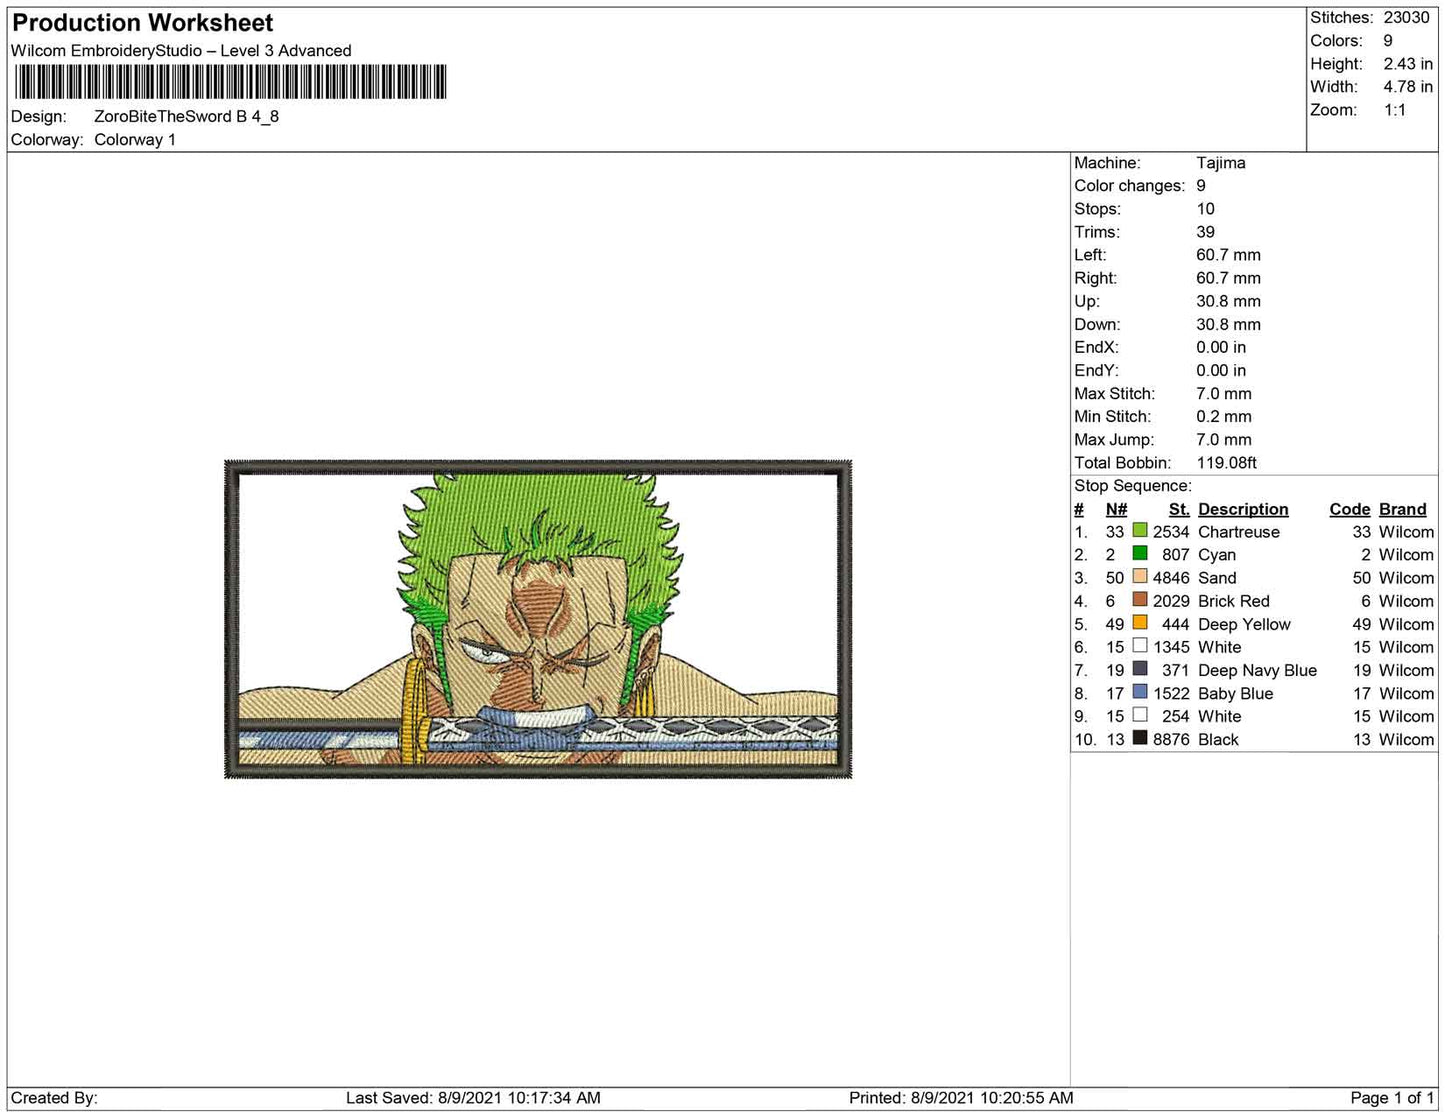Select the "Max Jump:" label
Viewport: 1445px width, 1112px height.
tap(1114, 440)
